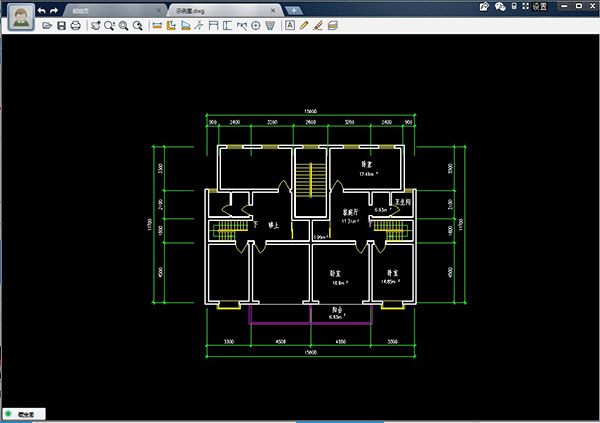Select the text annotation 'A' tool
The width and height of the screenshot is (600, 423).
pyautogui.click(x=290, y=26)
